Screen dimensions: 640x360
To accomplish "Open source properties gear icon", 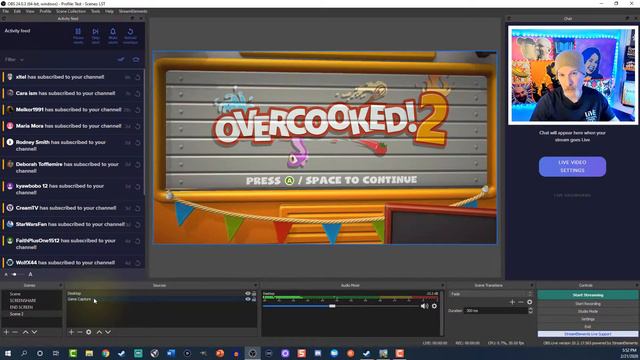I will pos(89,332).
